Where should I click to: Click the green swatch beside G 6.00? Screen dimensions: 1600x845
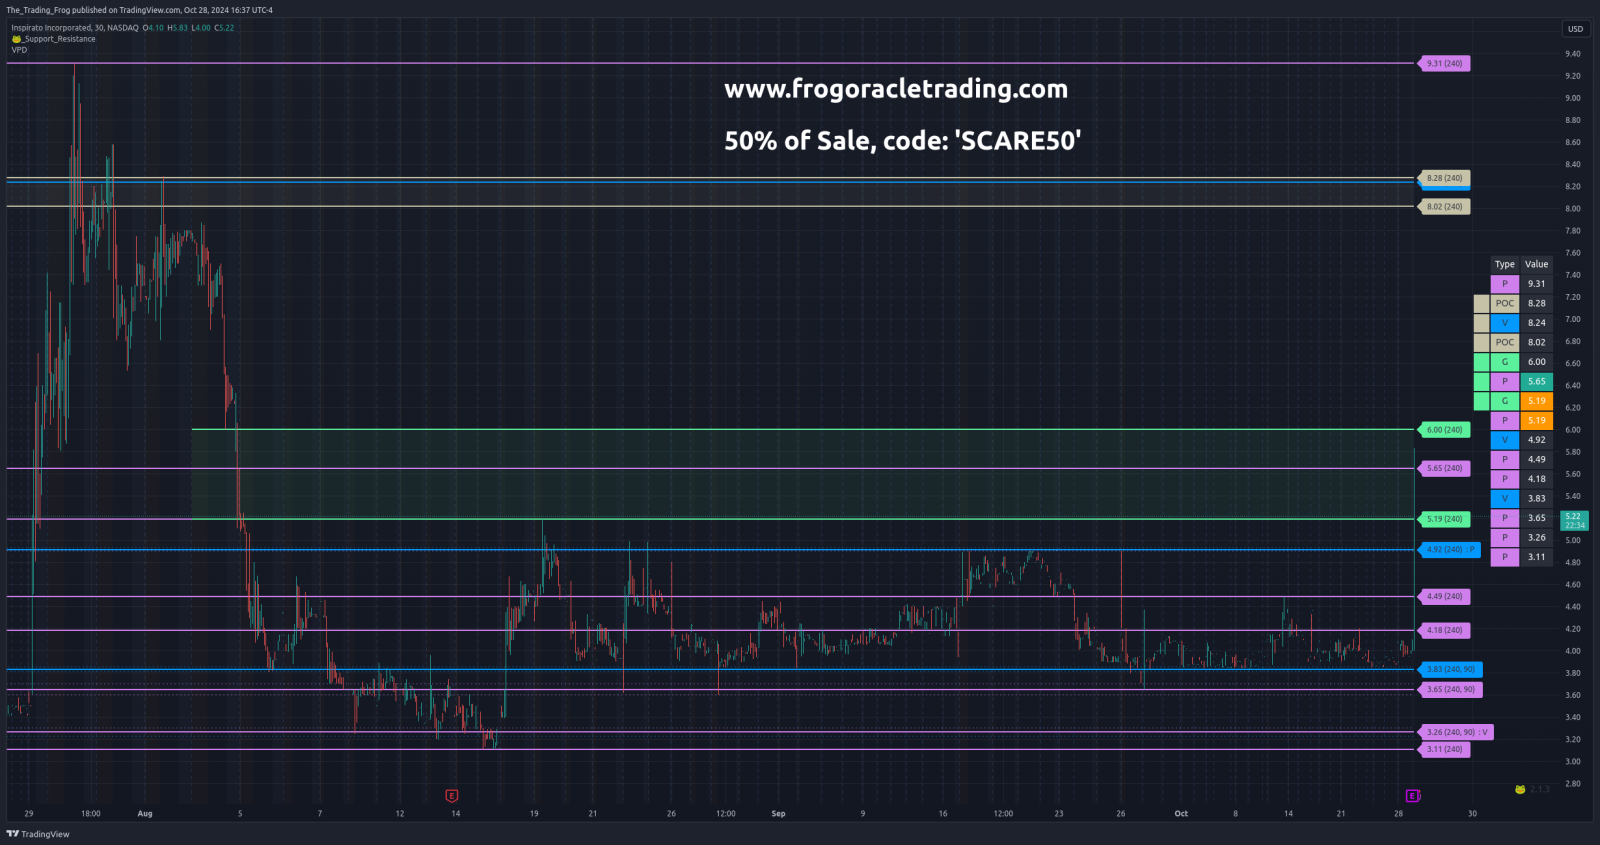1481,362
